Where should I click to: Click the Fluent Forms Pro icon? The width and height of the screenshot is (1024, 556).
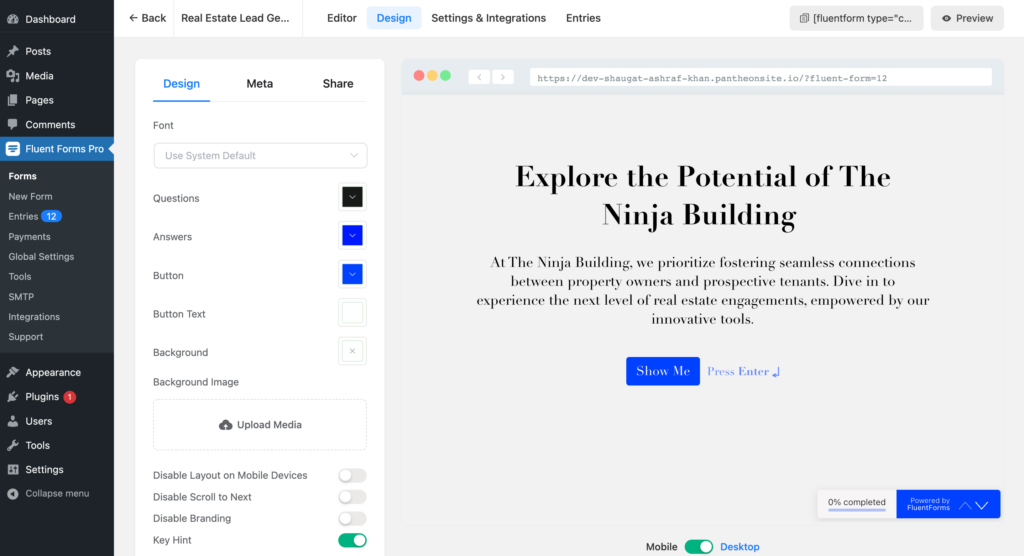tap(12, 149)
